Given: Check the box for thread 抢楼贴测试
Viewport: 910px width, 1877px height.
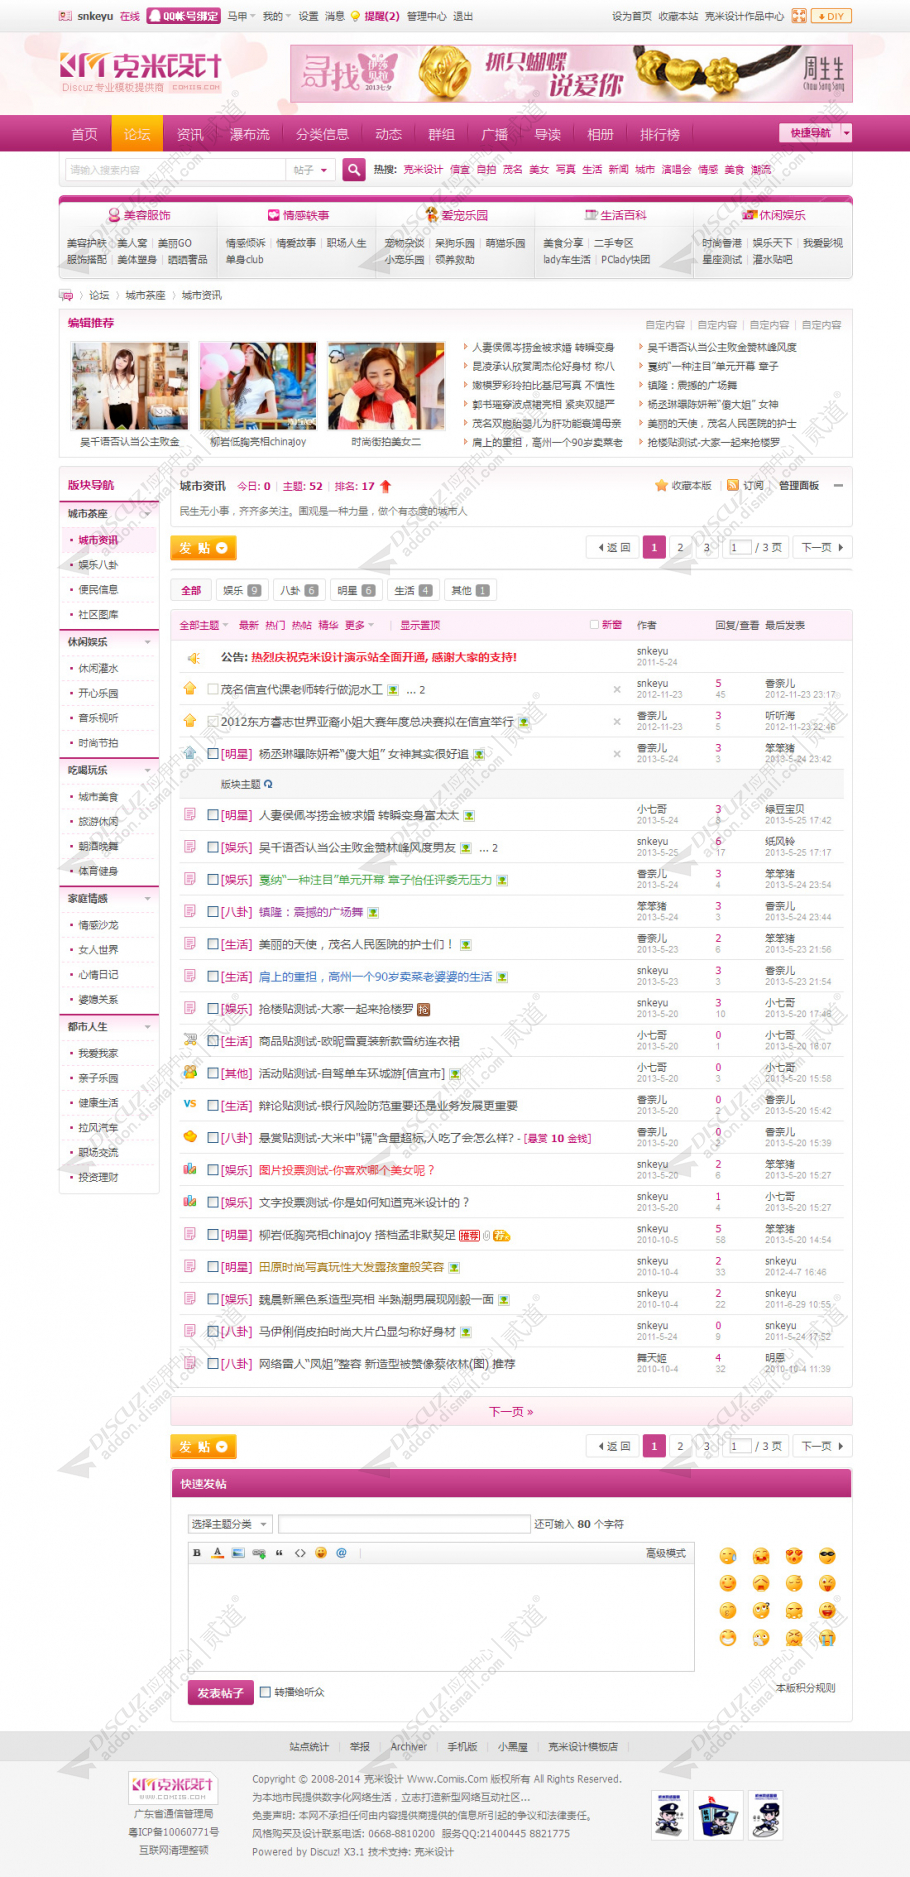Looking at the screenshot, I should 213,1009.
